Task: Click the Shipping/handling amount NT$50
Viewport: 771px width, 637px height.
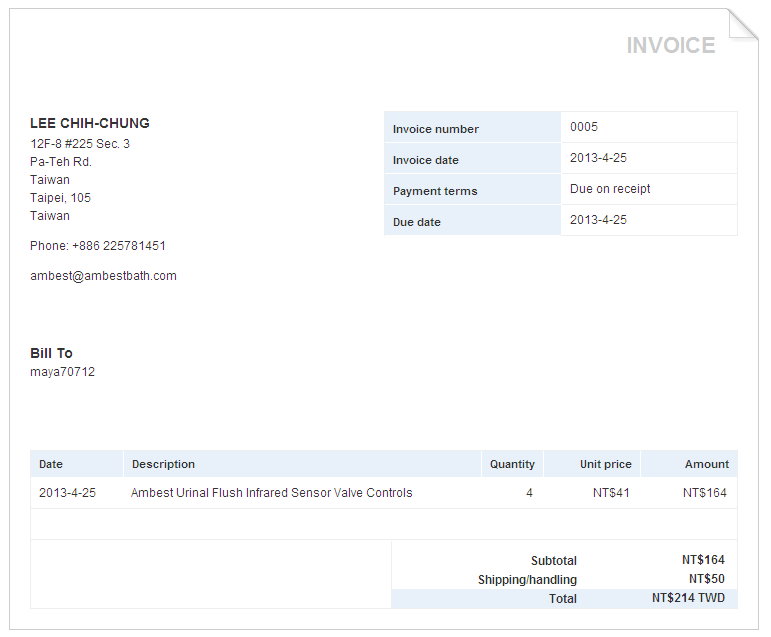Action: (706, 579)
